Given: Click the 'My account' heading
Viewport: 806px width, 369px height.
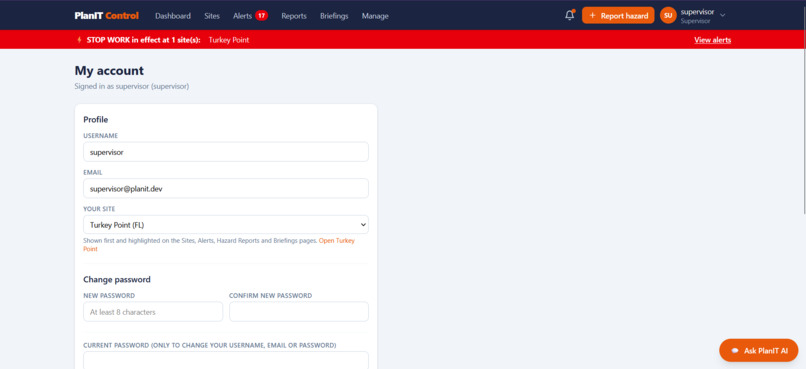Looking at the screenshot, I should [x=109, y=70].
